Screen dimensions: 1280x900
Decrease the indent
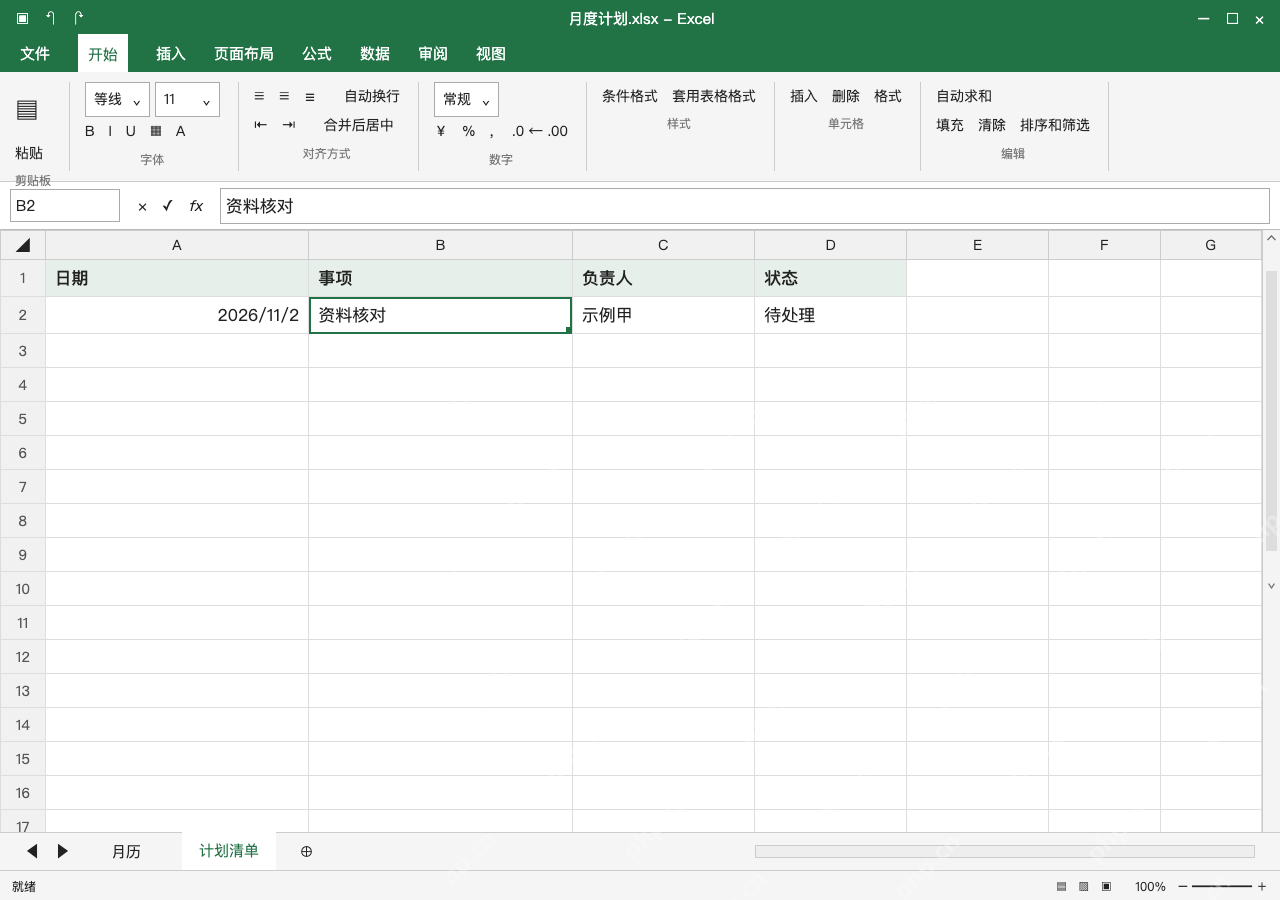click(261, 125)
